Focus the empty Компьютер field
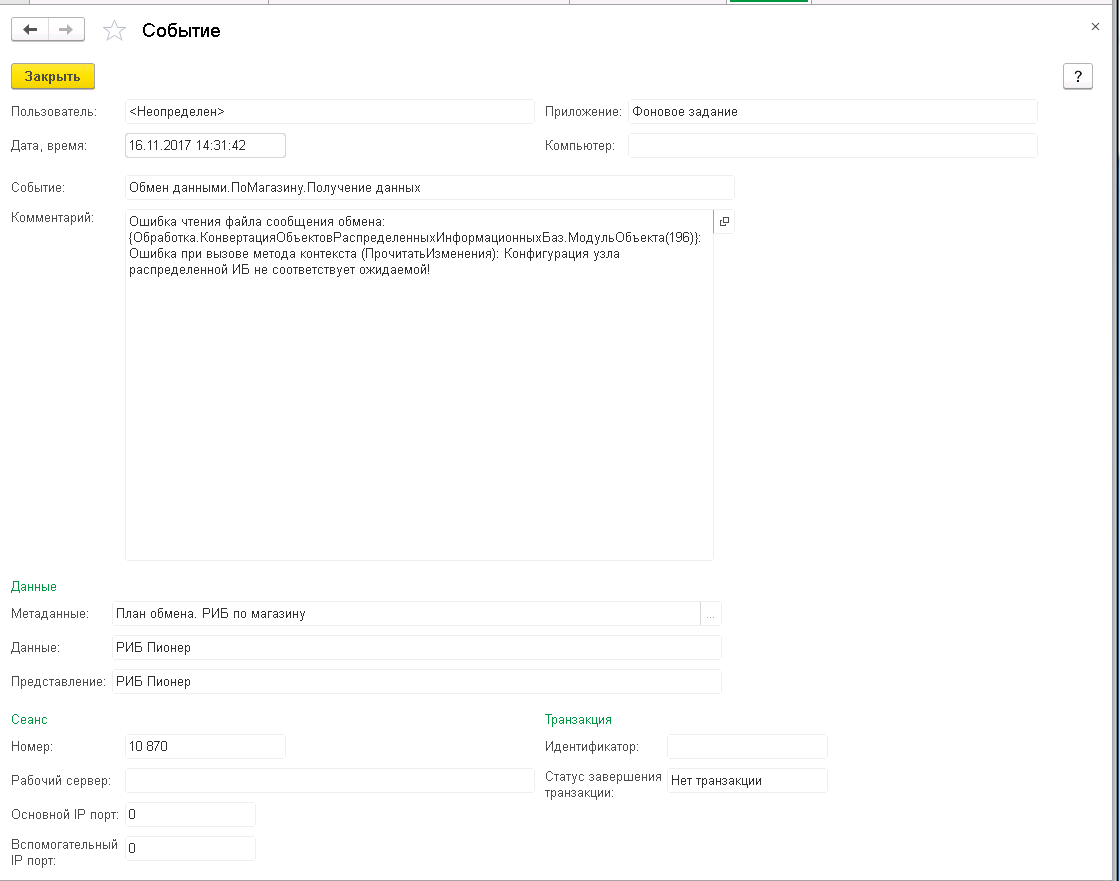The width and height of the screenshot is (1120, 881). click(832, 146)
